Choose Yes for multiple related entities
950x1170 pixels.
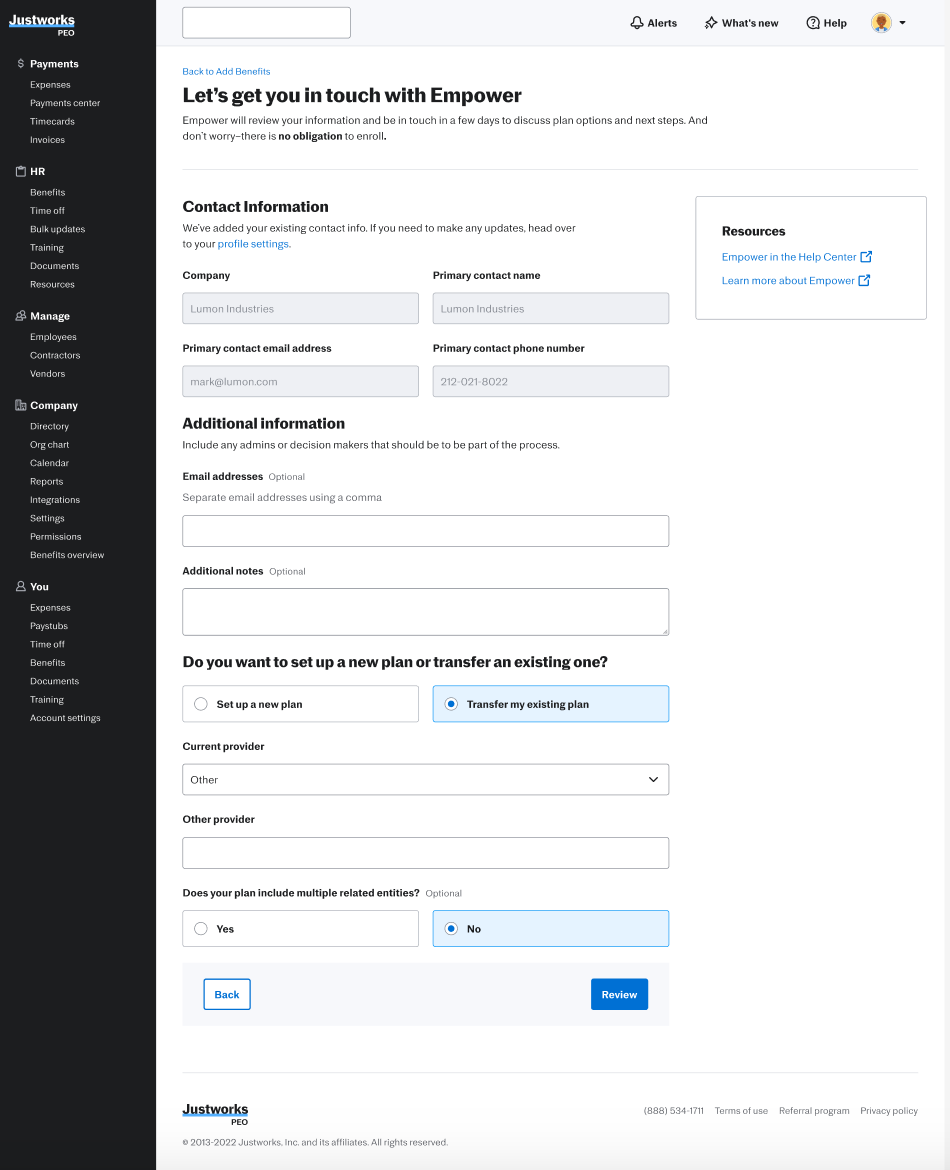tap(300, 928)
